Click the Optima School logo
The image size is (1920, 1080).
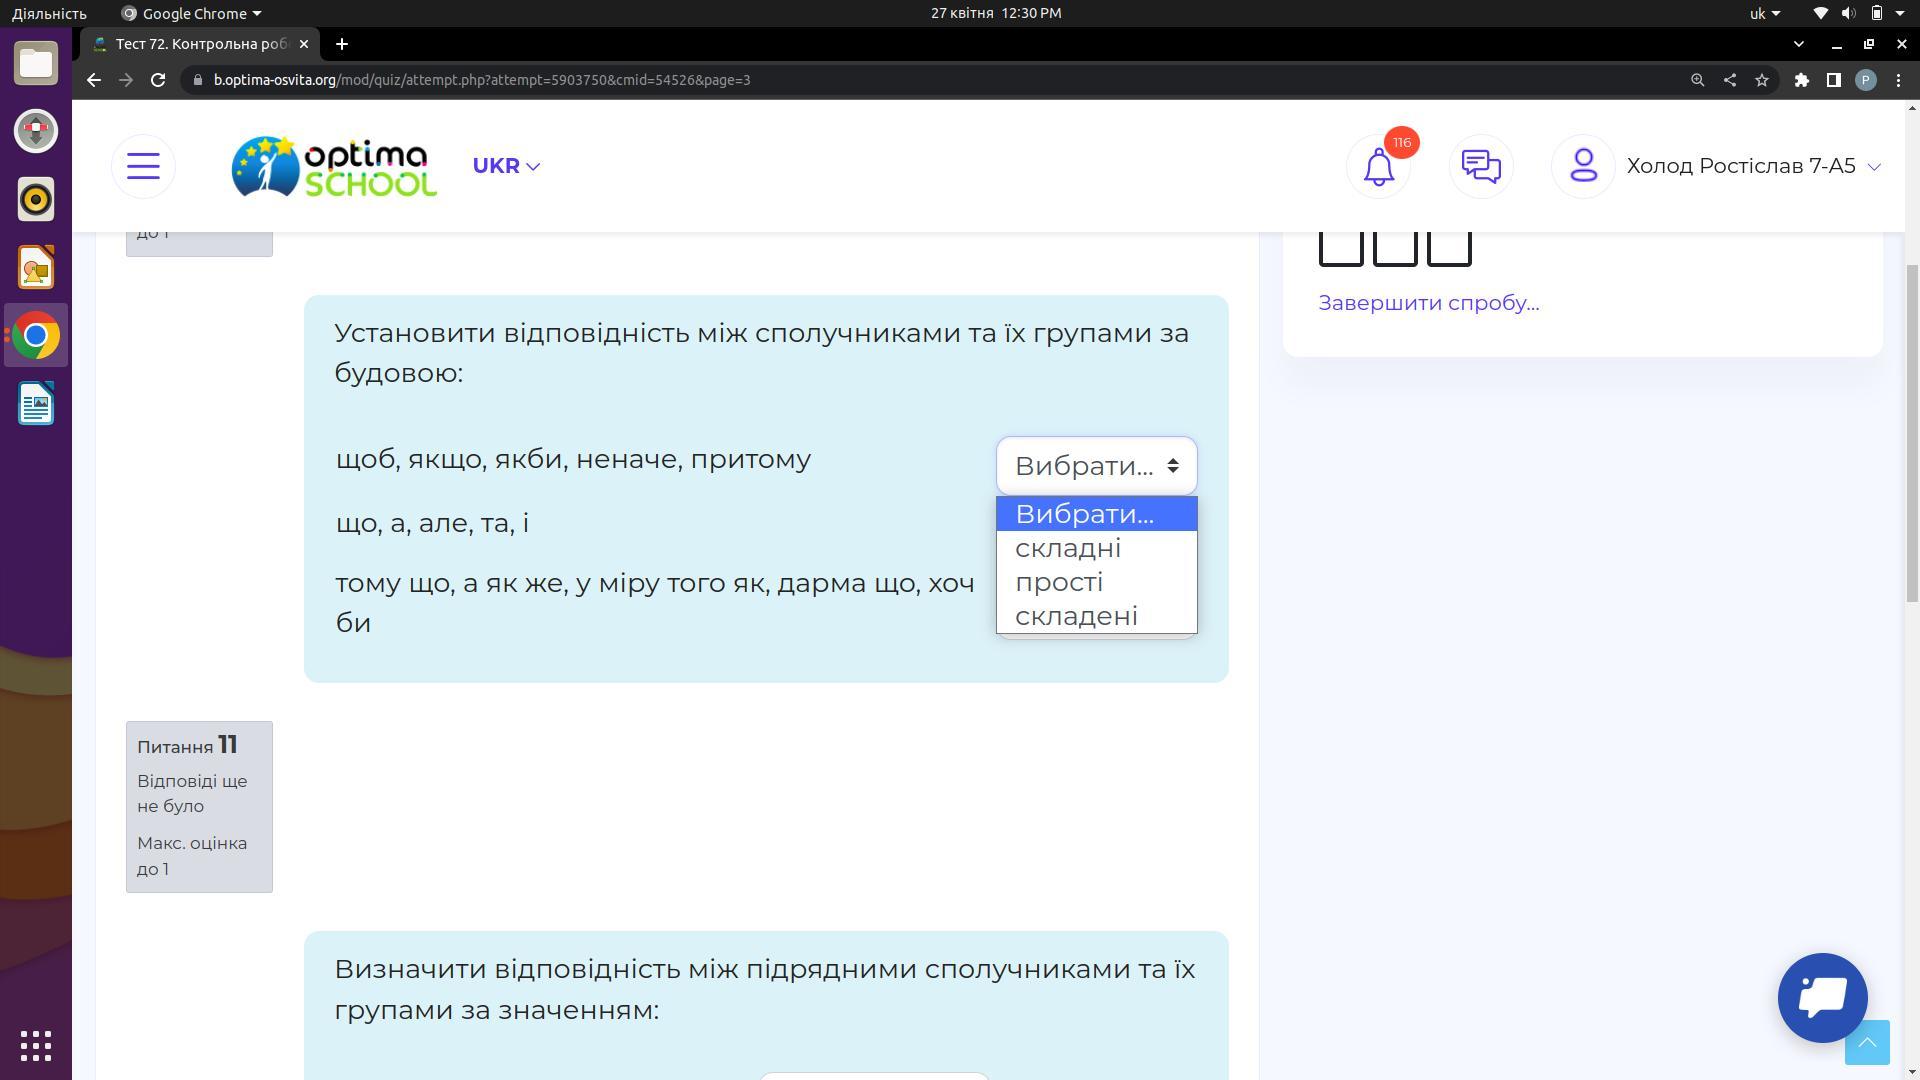(x=334, y=166)
